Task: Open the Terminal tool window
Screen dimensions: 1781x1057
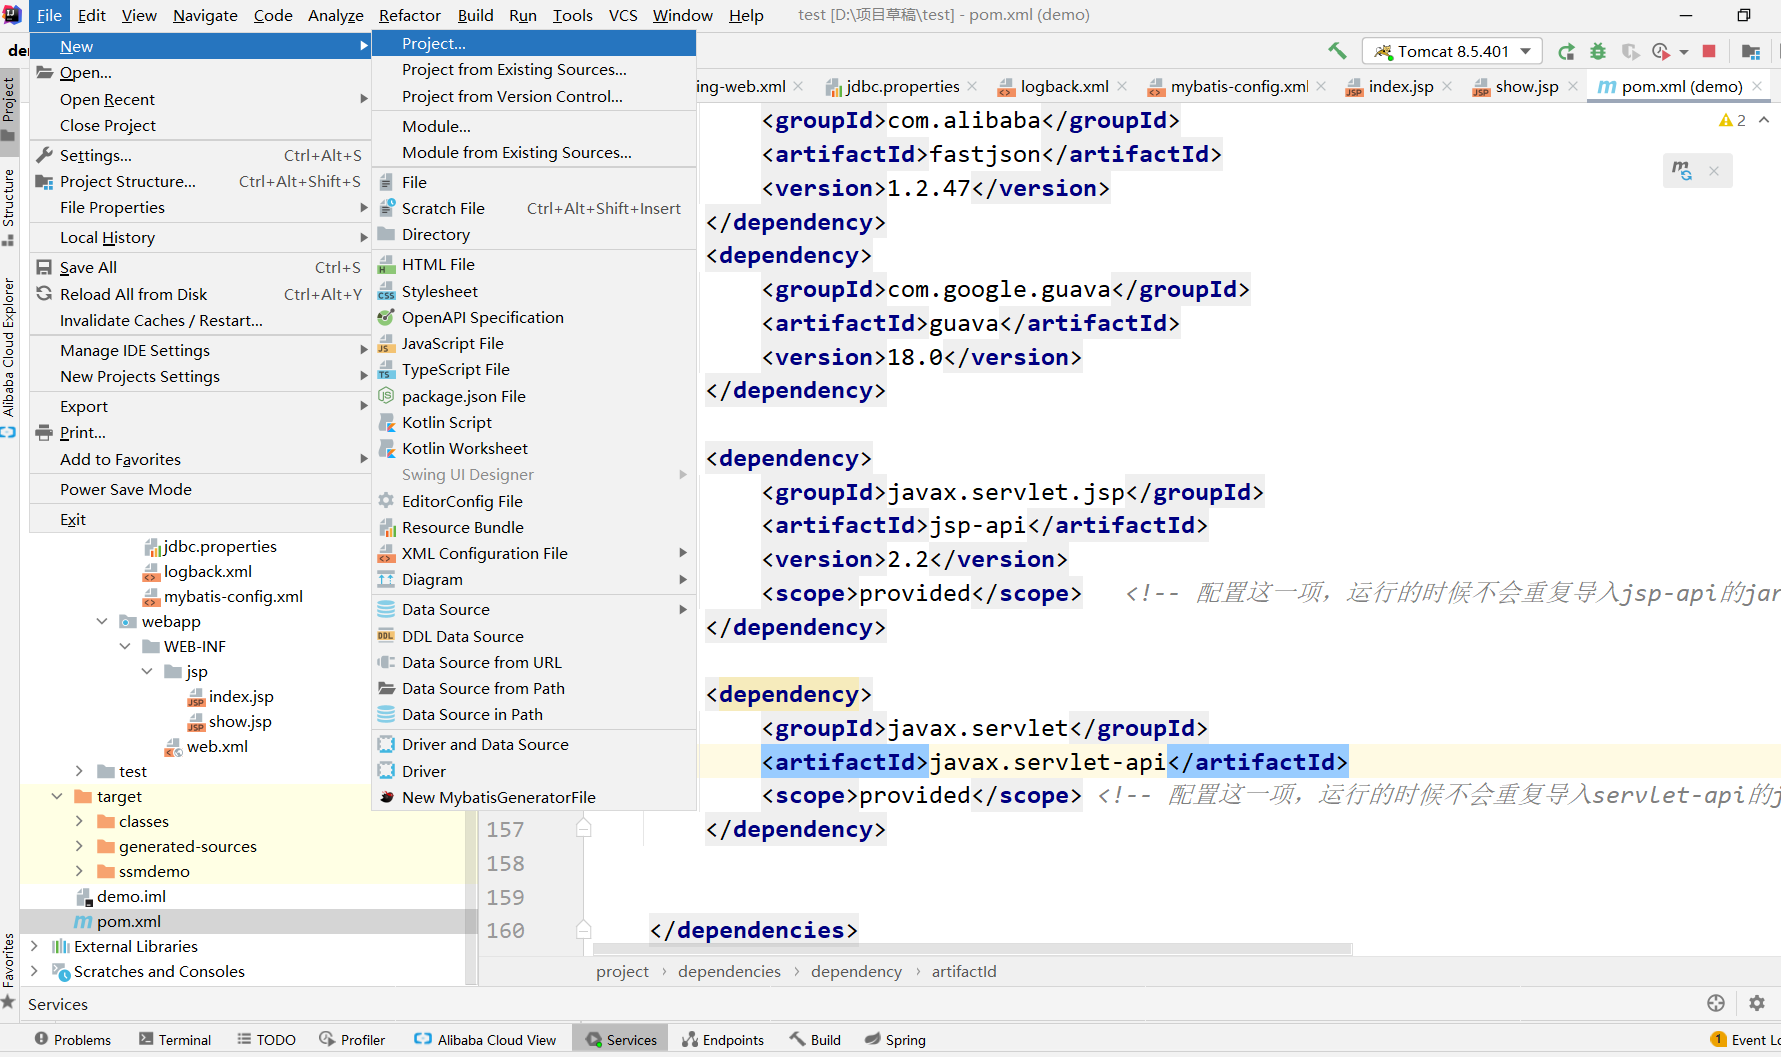Action: [175, 1040]
